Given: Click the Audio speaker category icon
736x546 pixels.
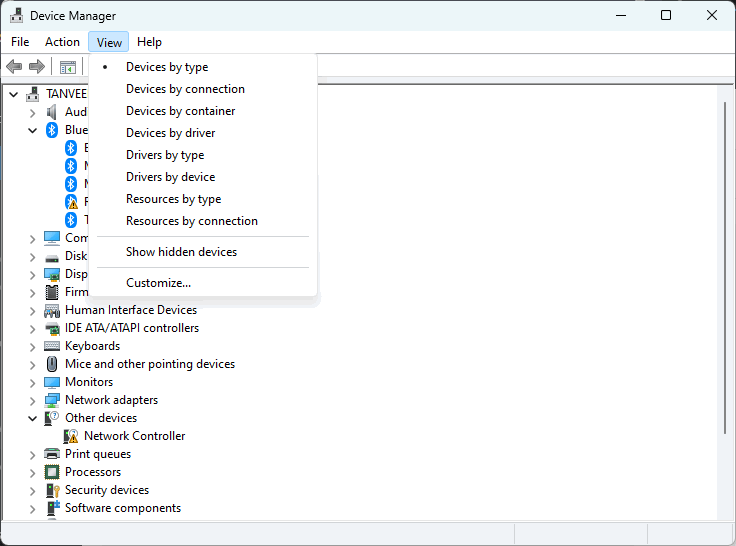Looking at the screenshot, I should 52,112.
